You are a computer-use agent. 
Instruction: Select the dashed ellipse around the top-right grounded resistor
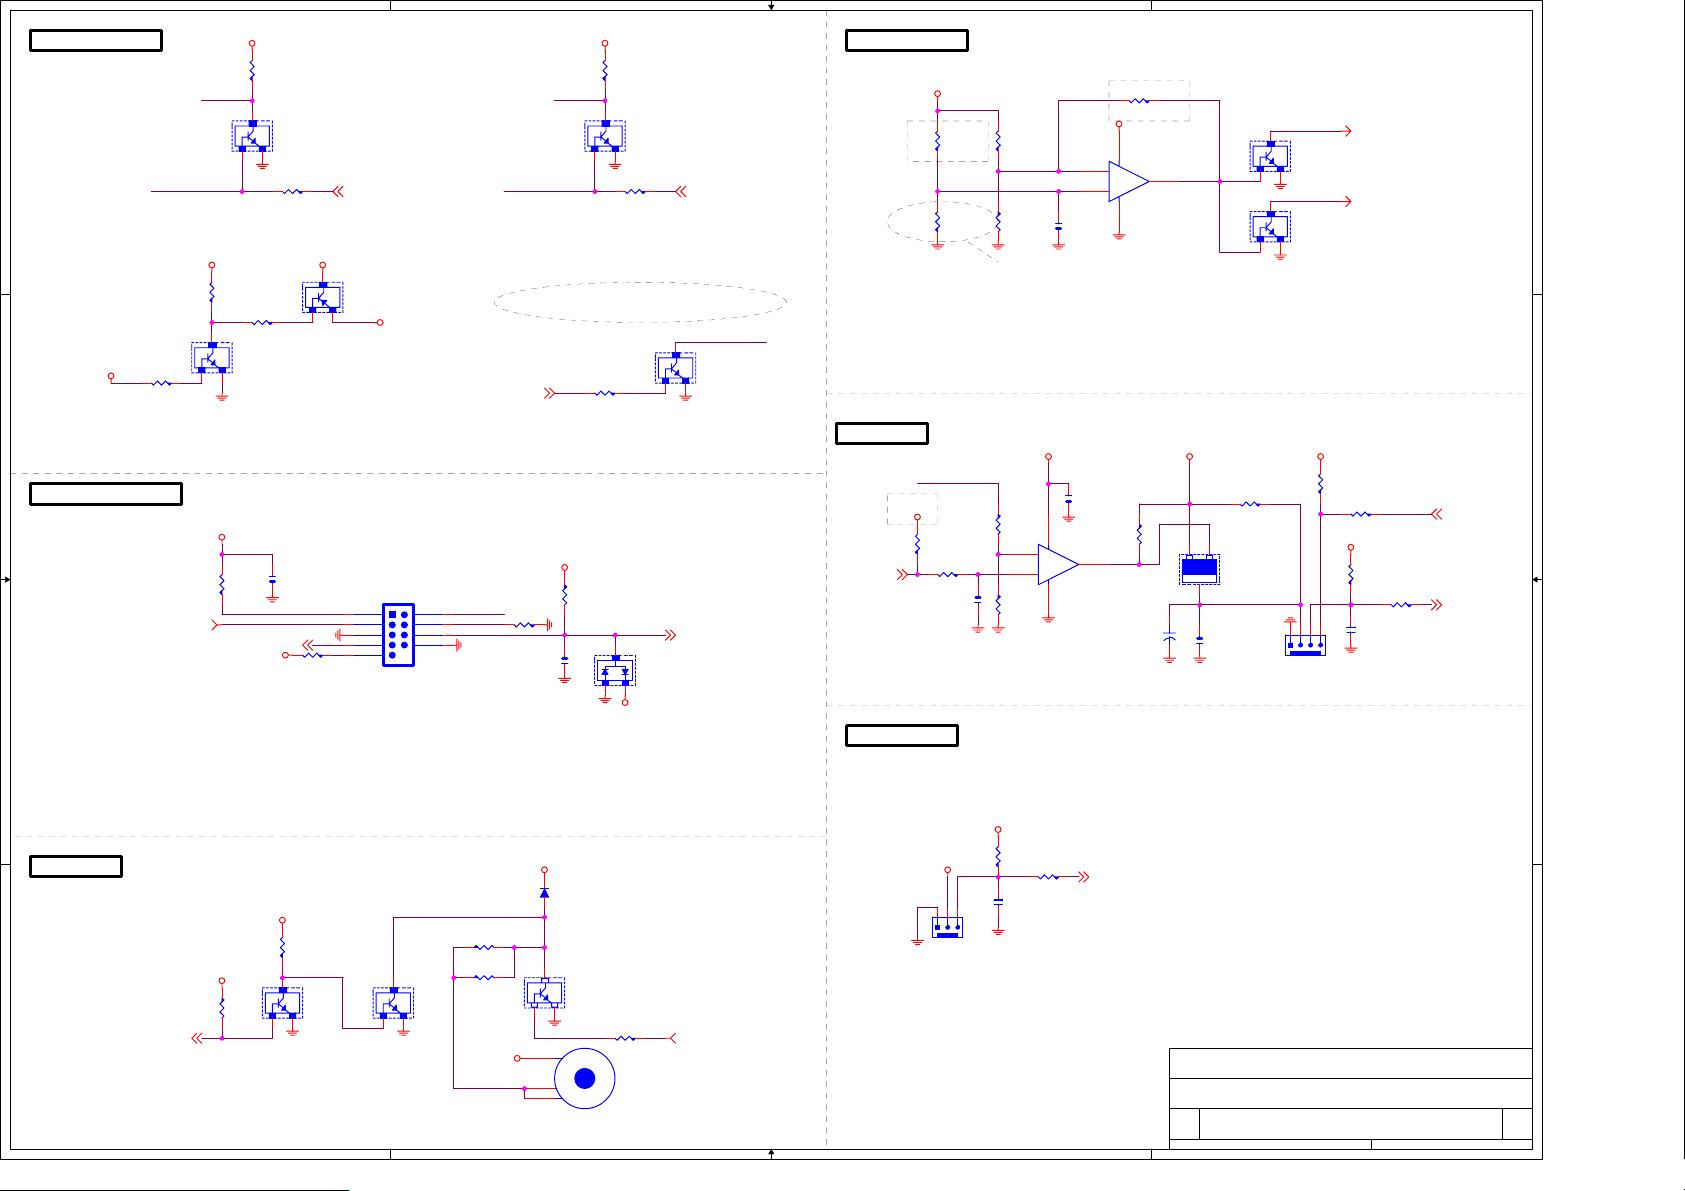(942, 221)
